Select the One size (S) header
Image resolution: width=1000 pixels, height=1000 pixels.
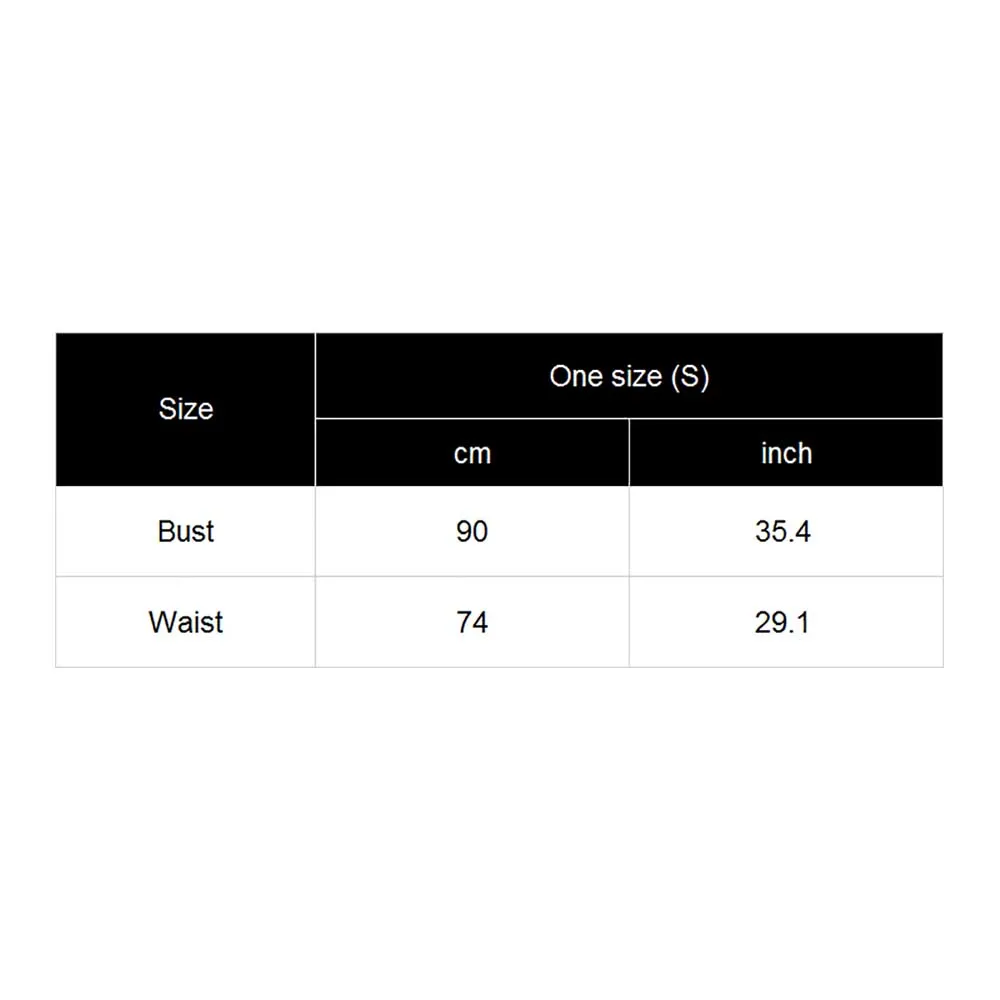[x=629, y=376]
